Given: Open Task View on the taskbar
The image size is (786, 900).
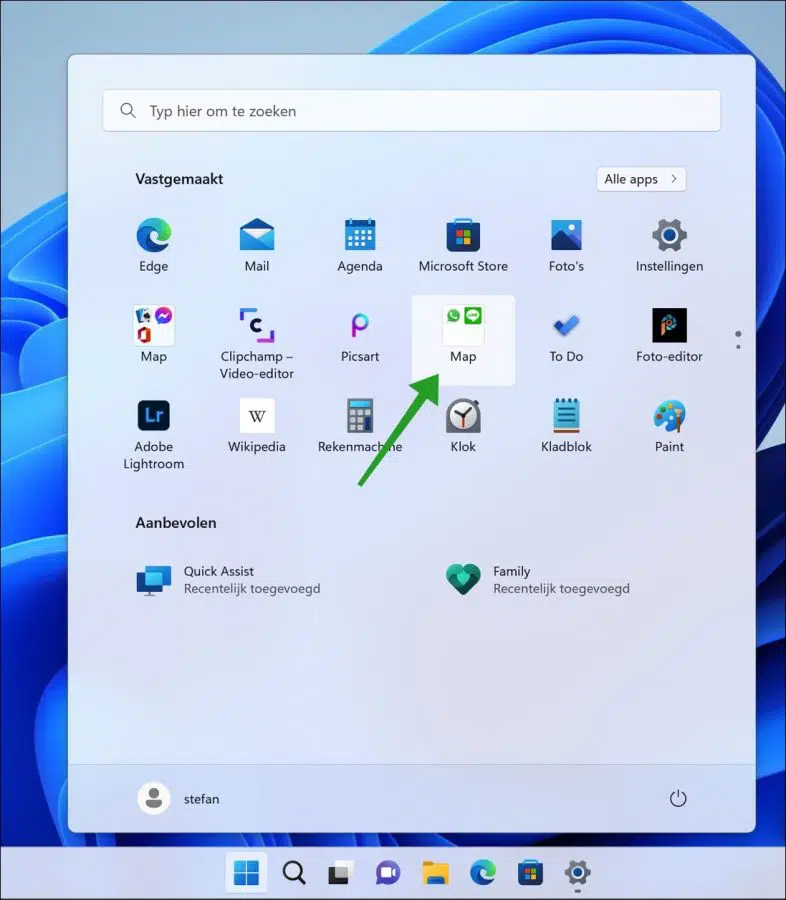Looking at the screenshot, I should tap(340, 873).
